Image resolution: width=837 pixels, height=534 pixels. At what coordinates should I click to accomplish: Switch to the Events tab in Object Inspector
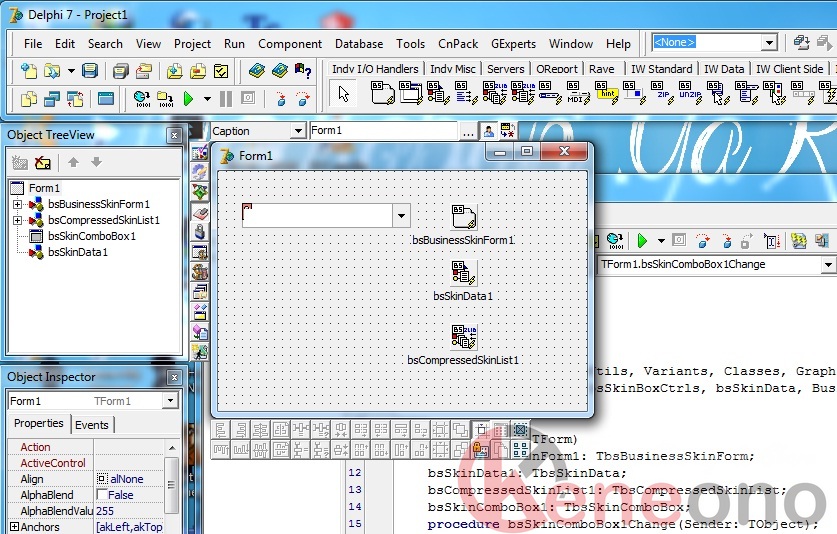click(x=92, y=425)
